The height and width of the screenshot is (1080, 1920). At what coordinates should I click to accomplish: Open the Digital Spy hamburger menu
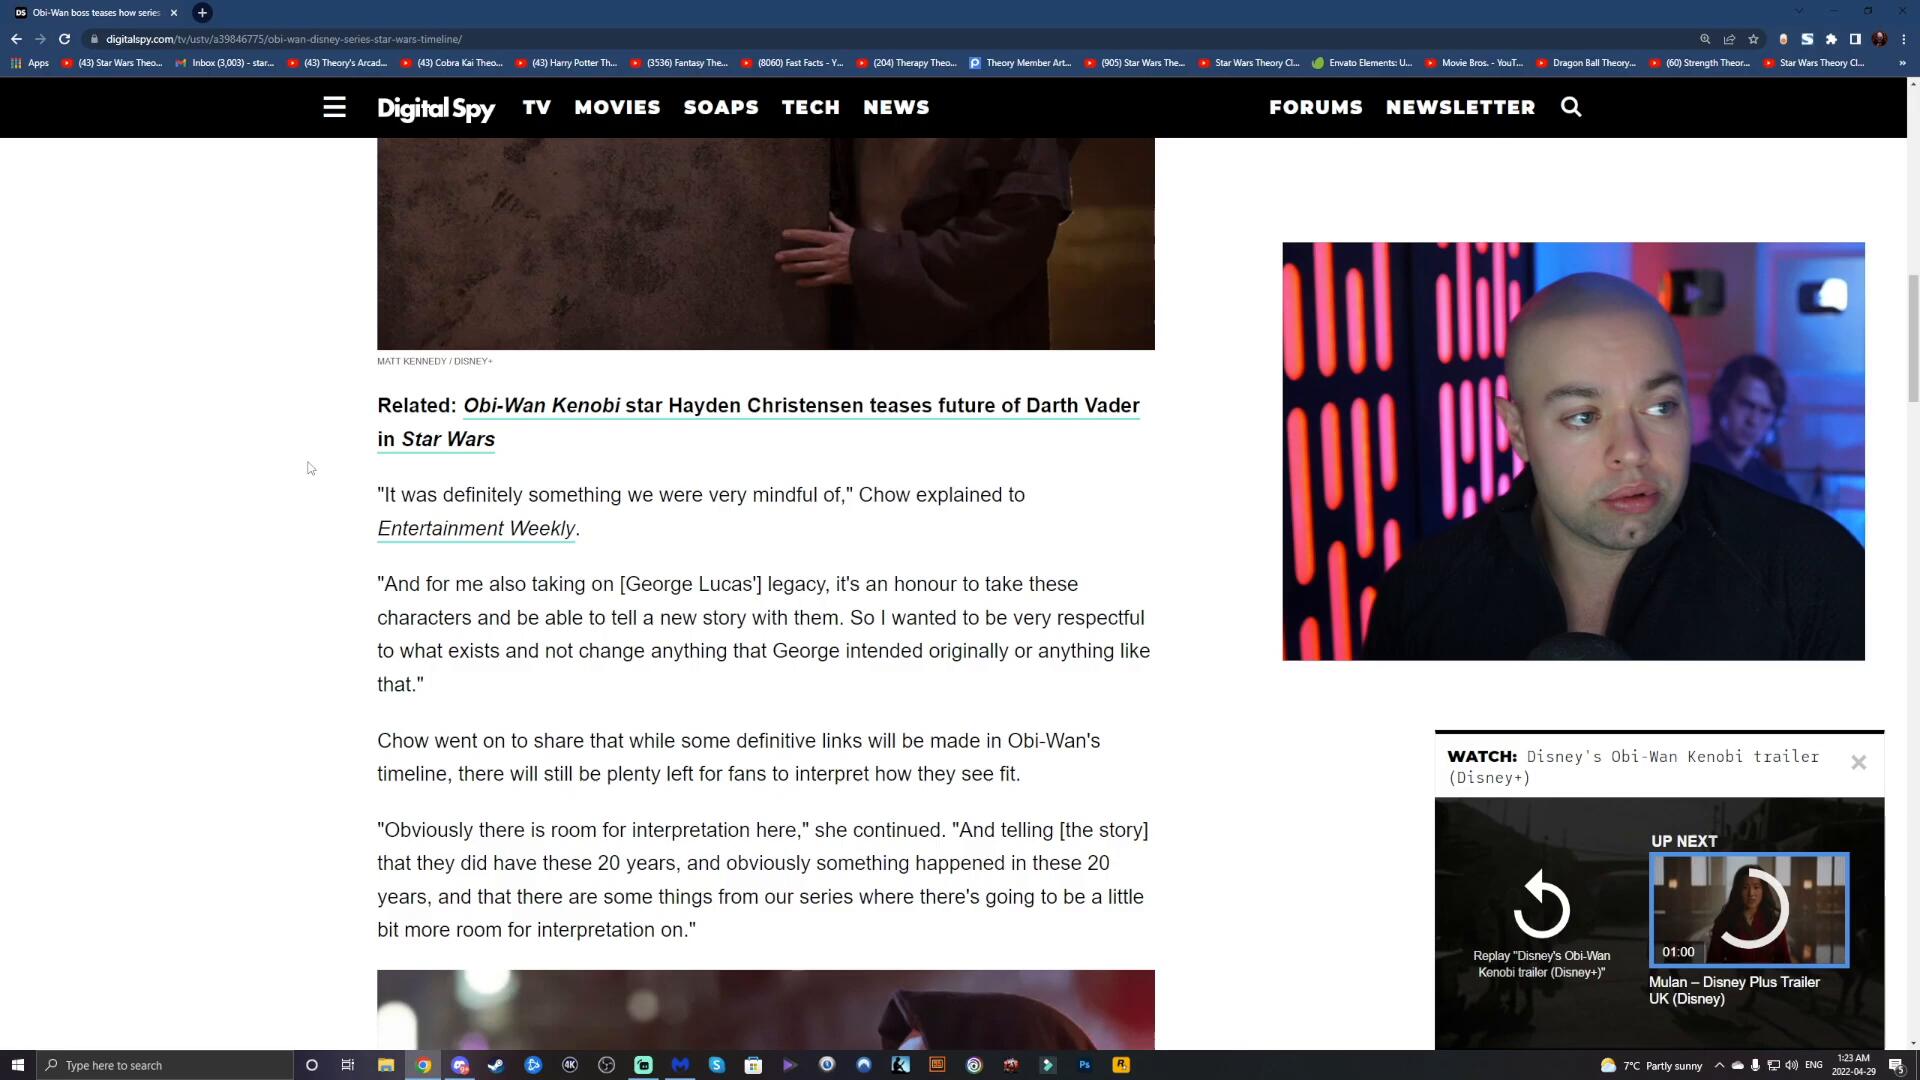click(x=334, y=107)
